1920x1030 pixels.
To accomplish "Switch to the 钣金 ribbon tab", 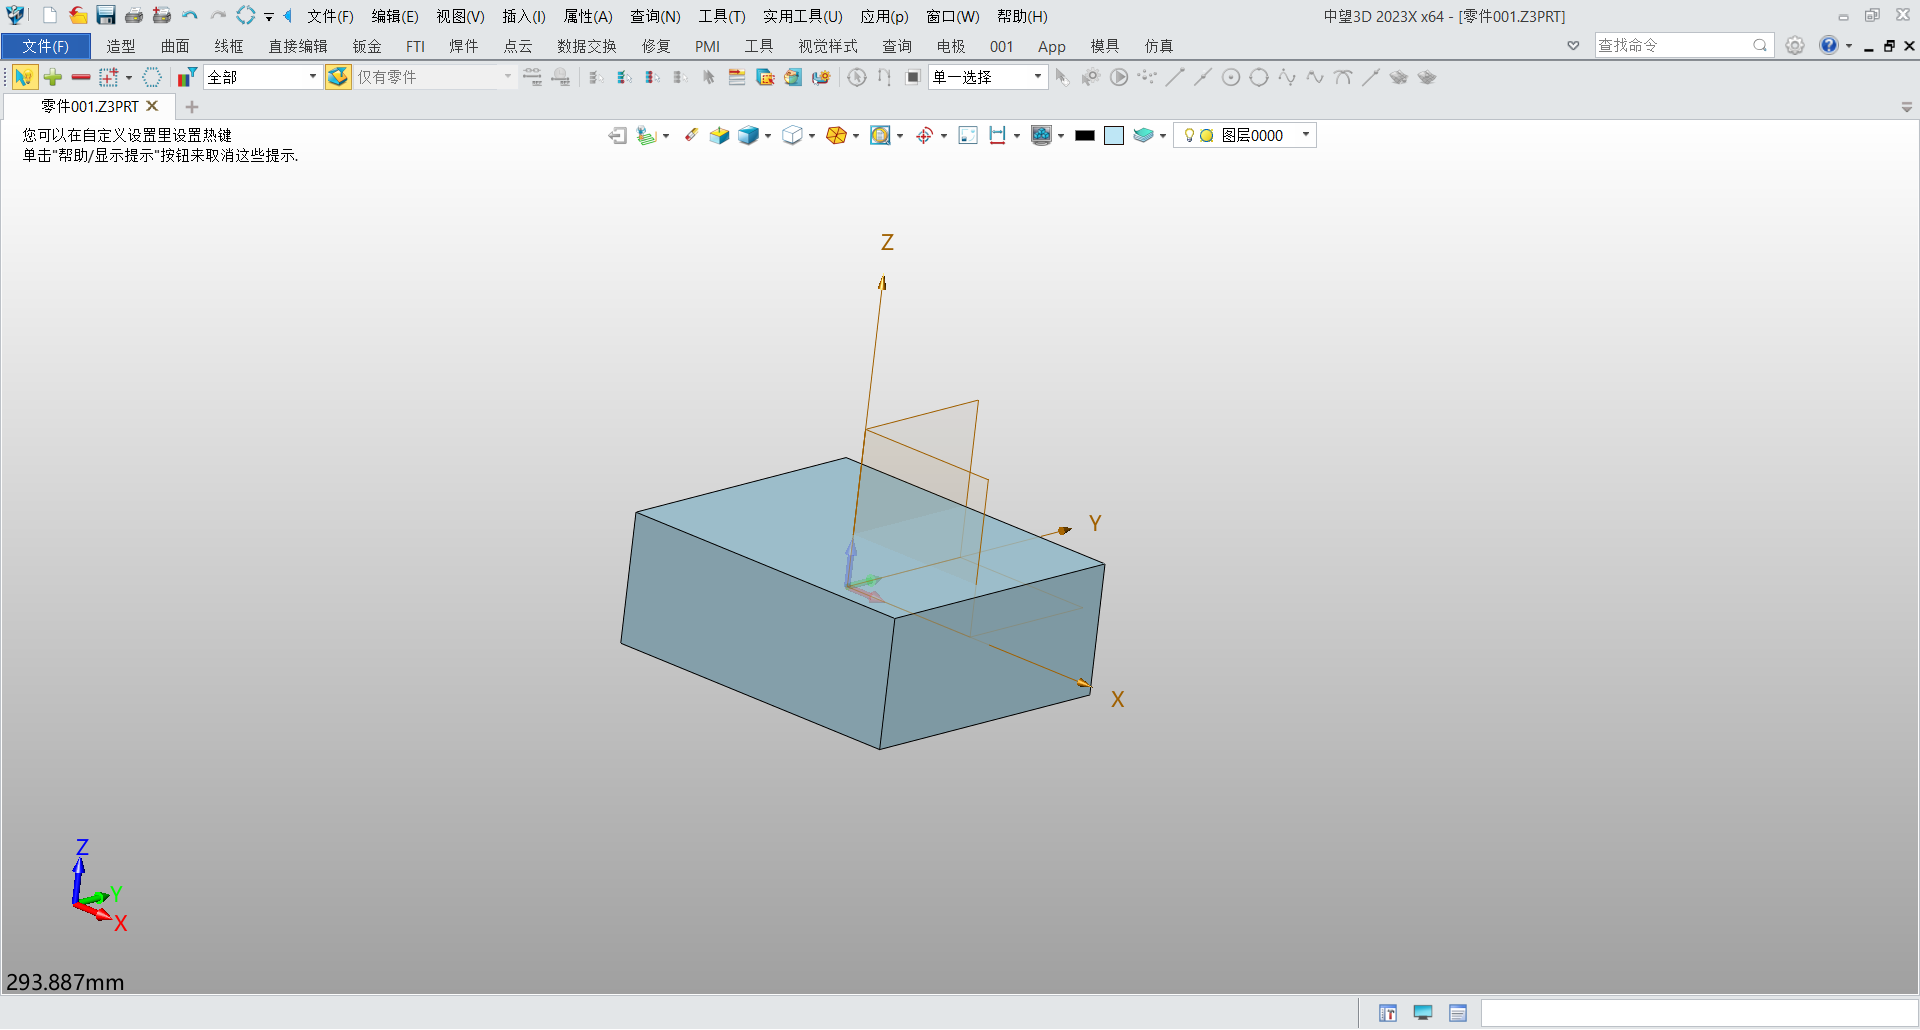I will tap(367, 46).
